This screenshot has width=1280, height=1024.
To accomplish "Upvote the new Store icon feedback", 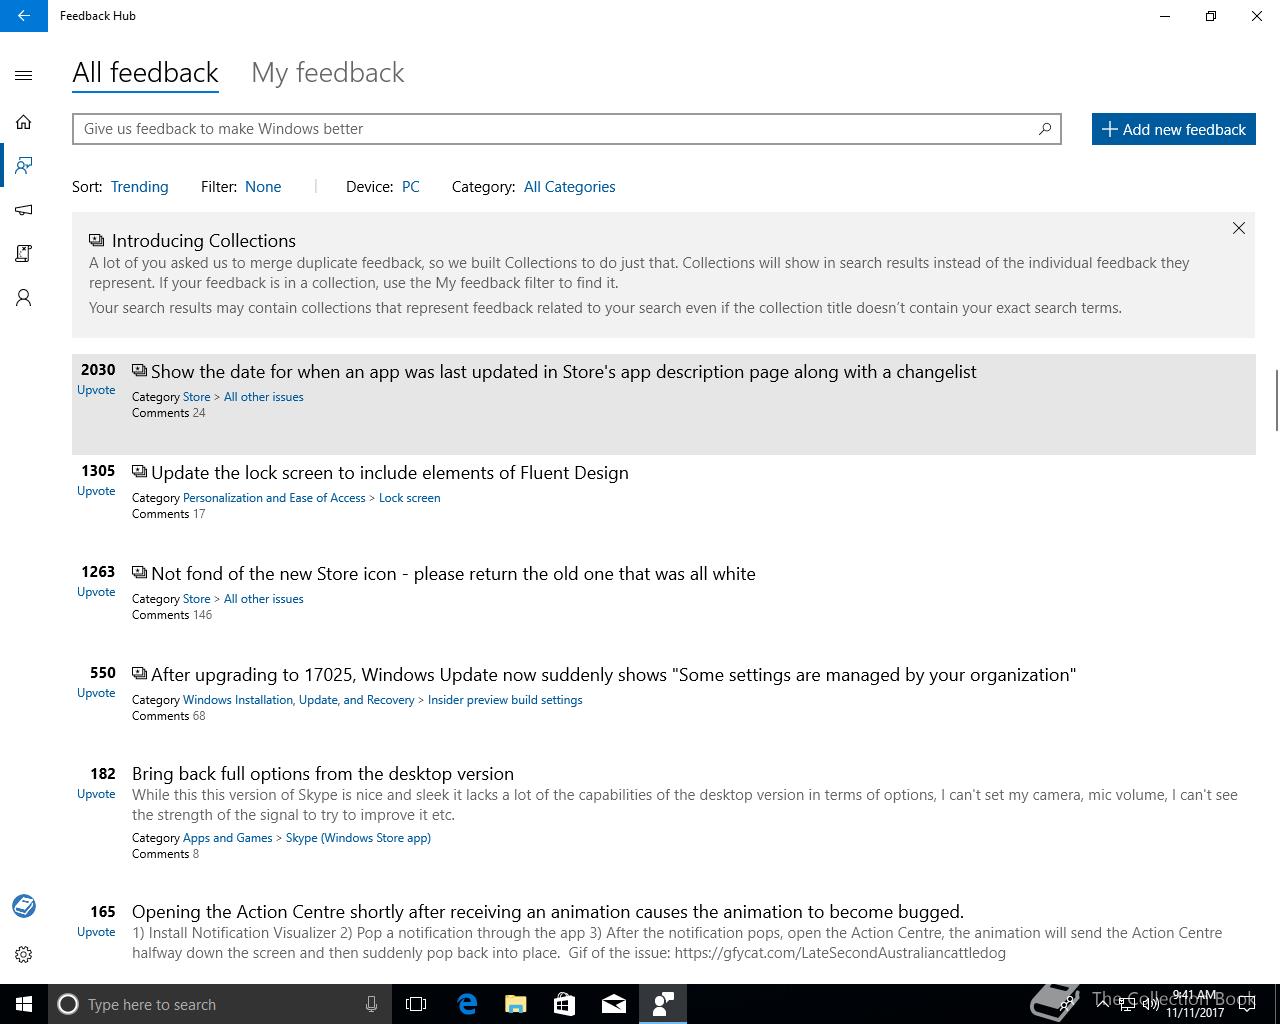I will [x=96, y=592].
